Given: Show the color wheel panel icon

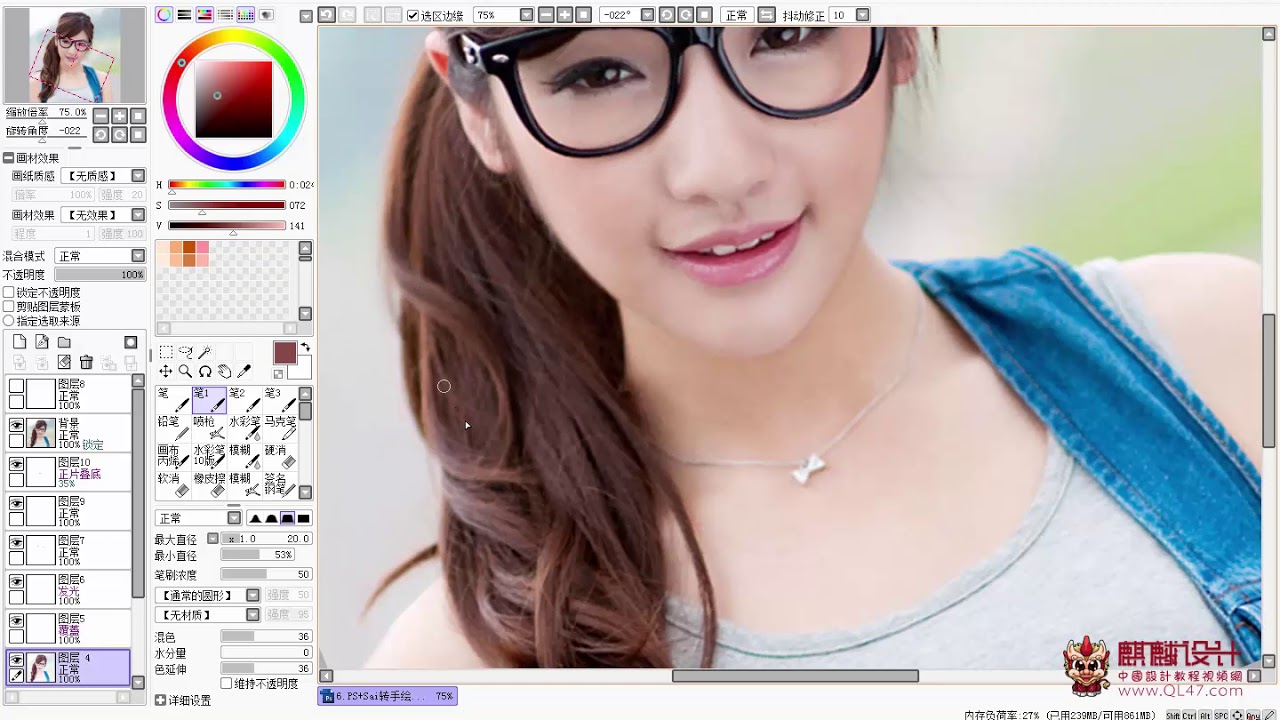Looking at the screenshot, I should click(x=164, y=15).
